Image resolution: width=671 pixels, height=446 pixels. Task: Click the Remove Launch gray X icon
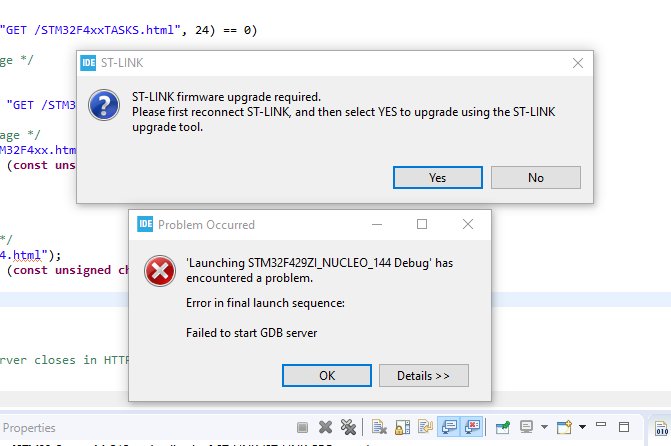click(325, 427)
